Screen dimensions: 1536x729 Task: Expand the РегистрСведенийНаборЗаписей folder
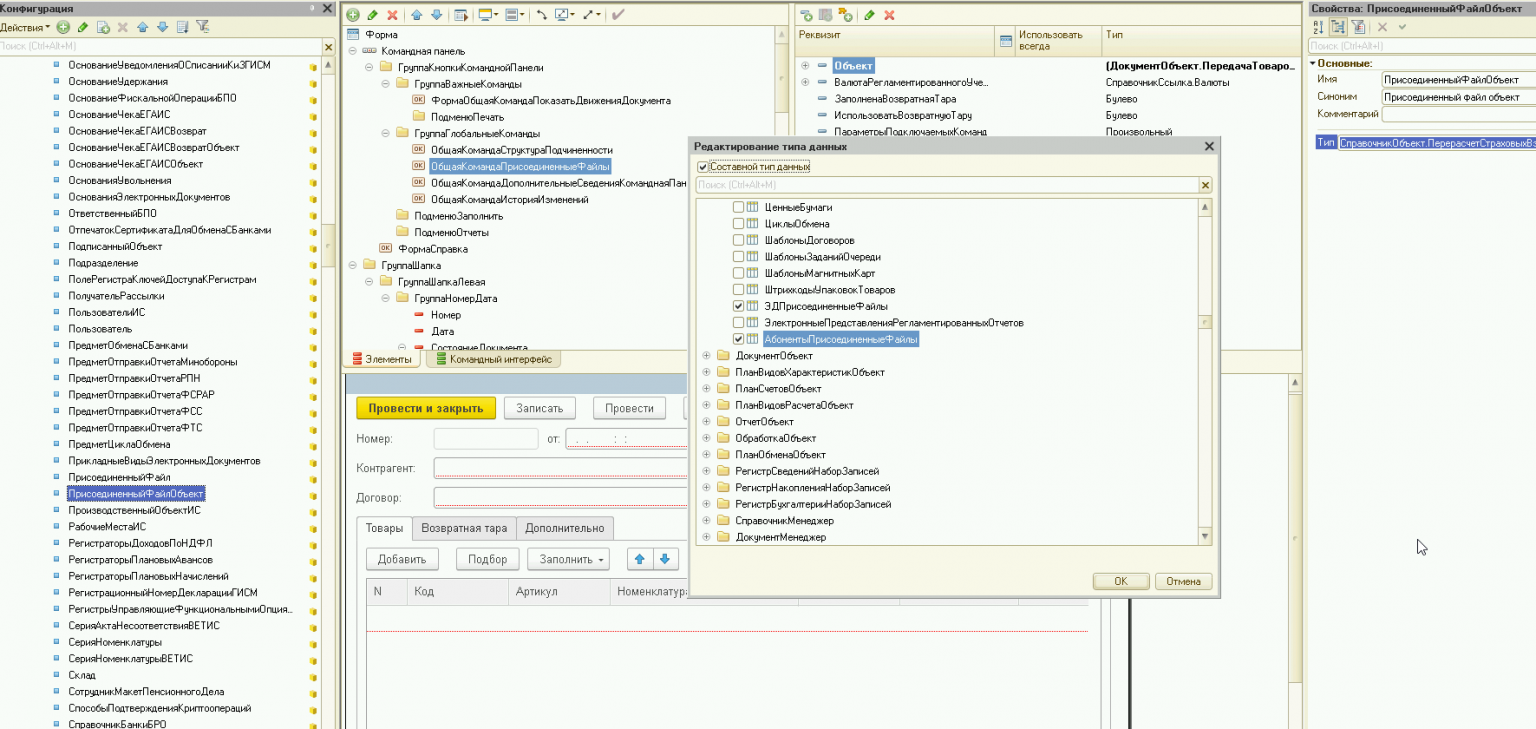(706, 471)
